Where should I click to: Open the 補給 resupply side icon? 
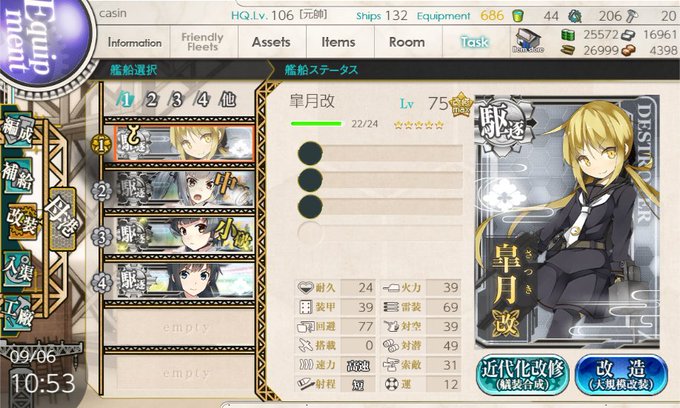pos(18,176)
